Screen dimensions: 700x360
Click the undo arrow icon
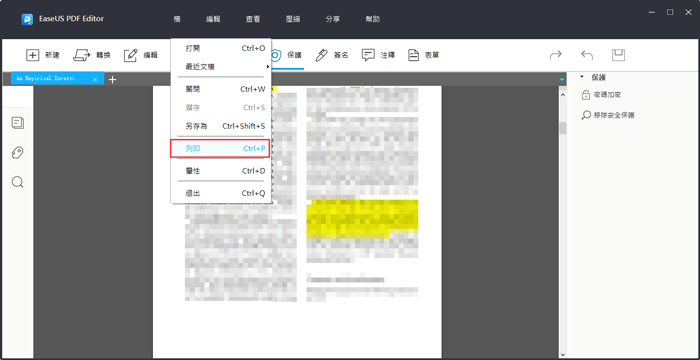coord(587,55)
